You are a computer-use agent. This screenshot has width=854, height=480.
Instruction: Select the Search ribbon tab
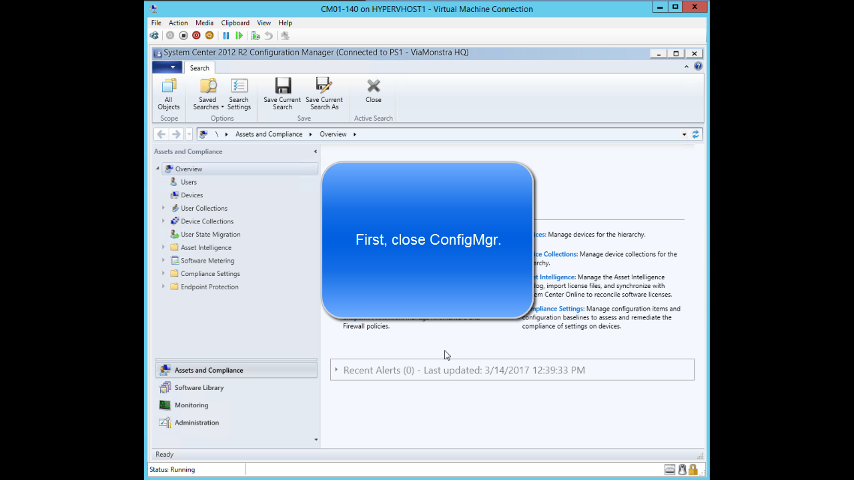(x=200, y=68)
